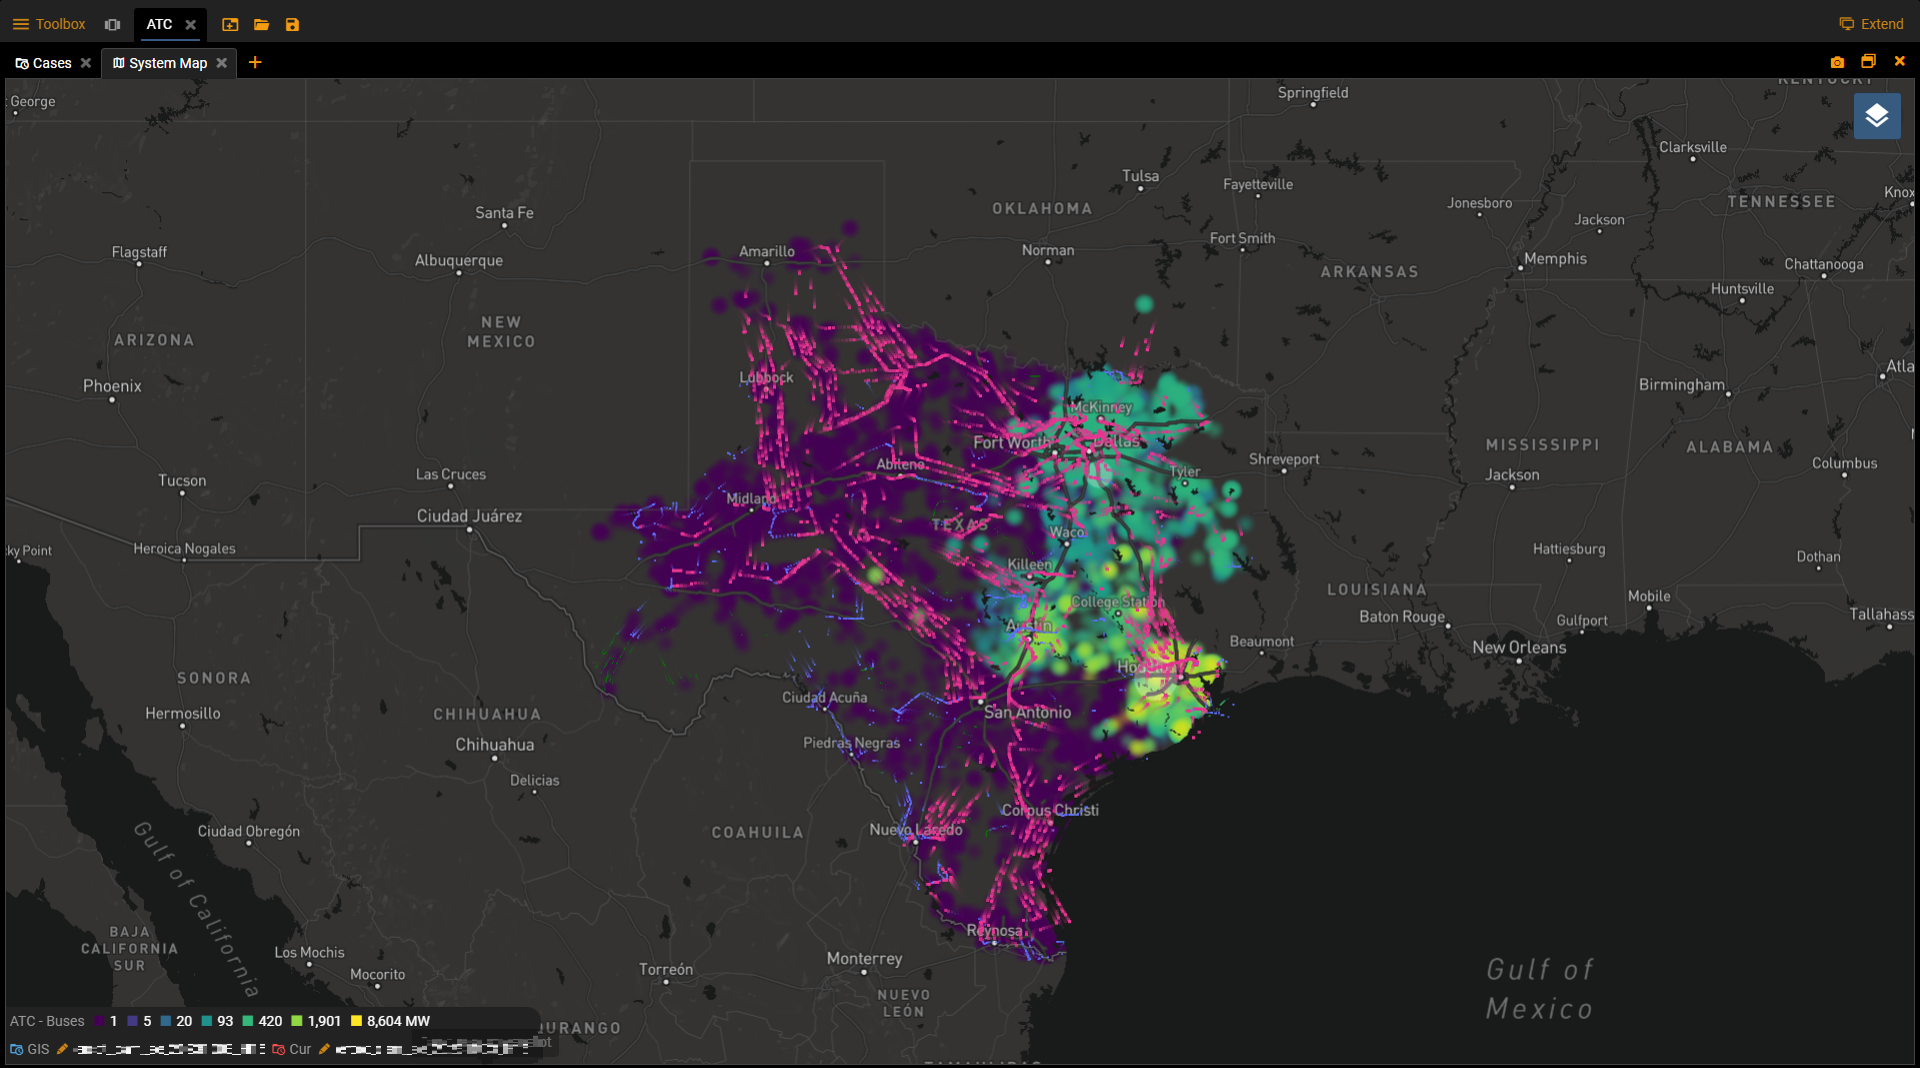The image size is (1920, 1068).
Task: Take a map snapshot with camera icon
Action: (x=1837, y=62)
